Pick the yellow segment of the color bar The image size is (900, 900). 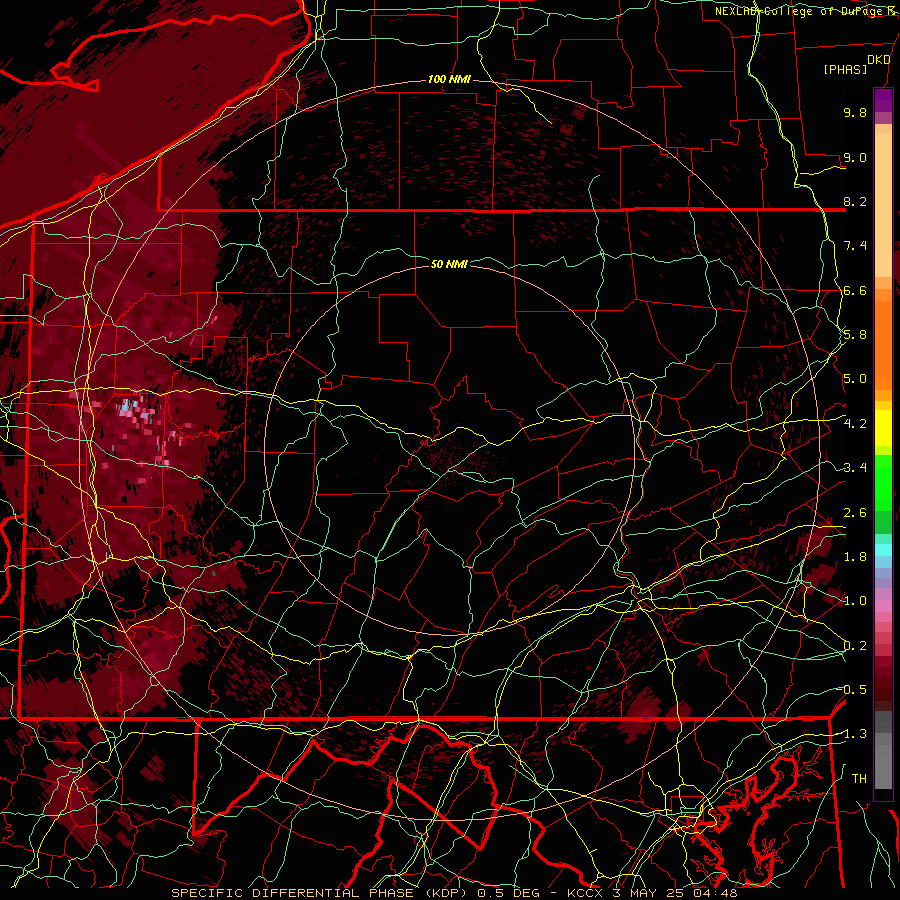tap(883, 428)
